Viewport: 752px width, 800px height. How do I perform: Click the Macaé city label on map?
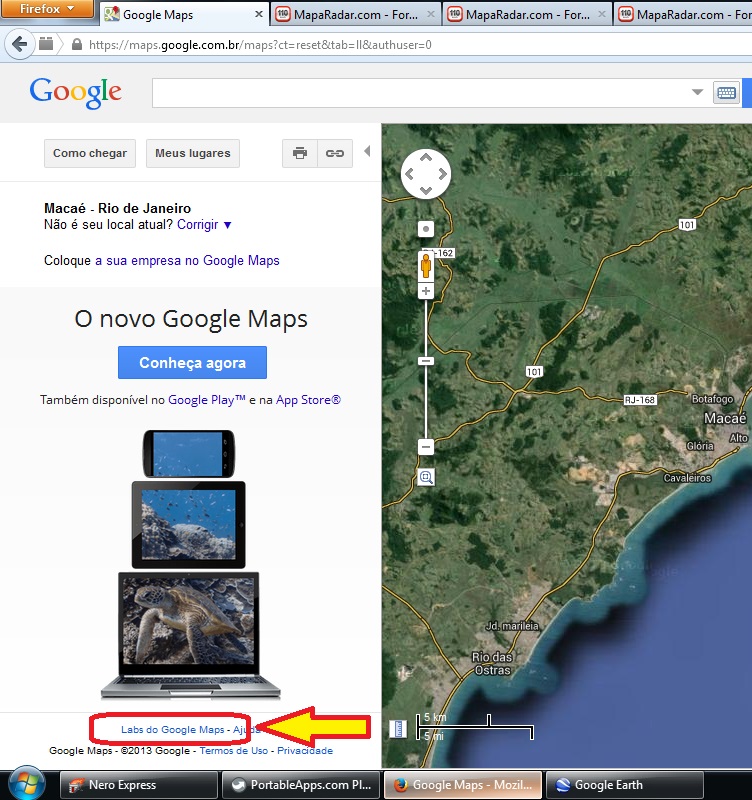pos(725,418)
